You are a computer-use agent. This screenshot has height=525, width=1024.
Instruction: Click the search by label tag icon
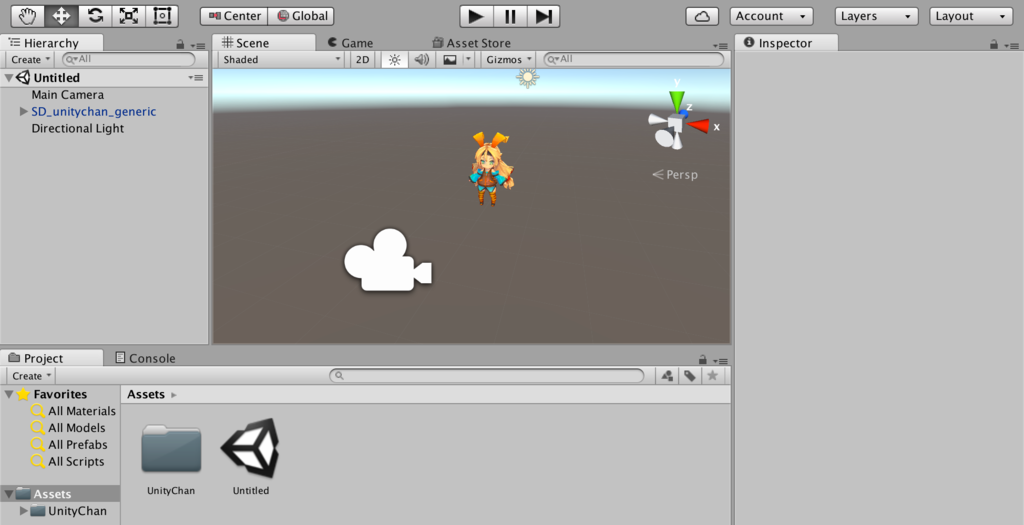point(690,375)
